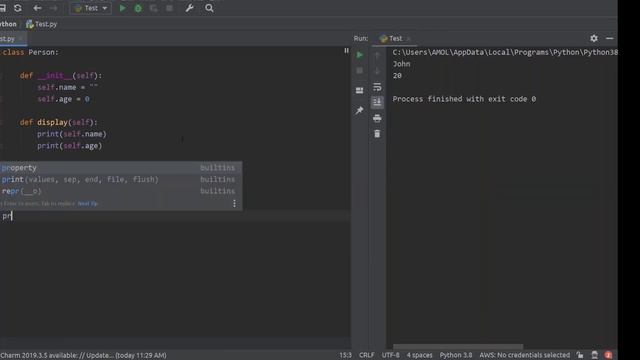Open the CRLF line separator selector
The image size is (640, 360).
click(x=367, y=355)
